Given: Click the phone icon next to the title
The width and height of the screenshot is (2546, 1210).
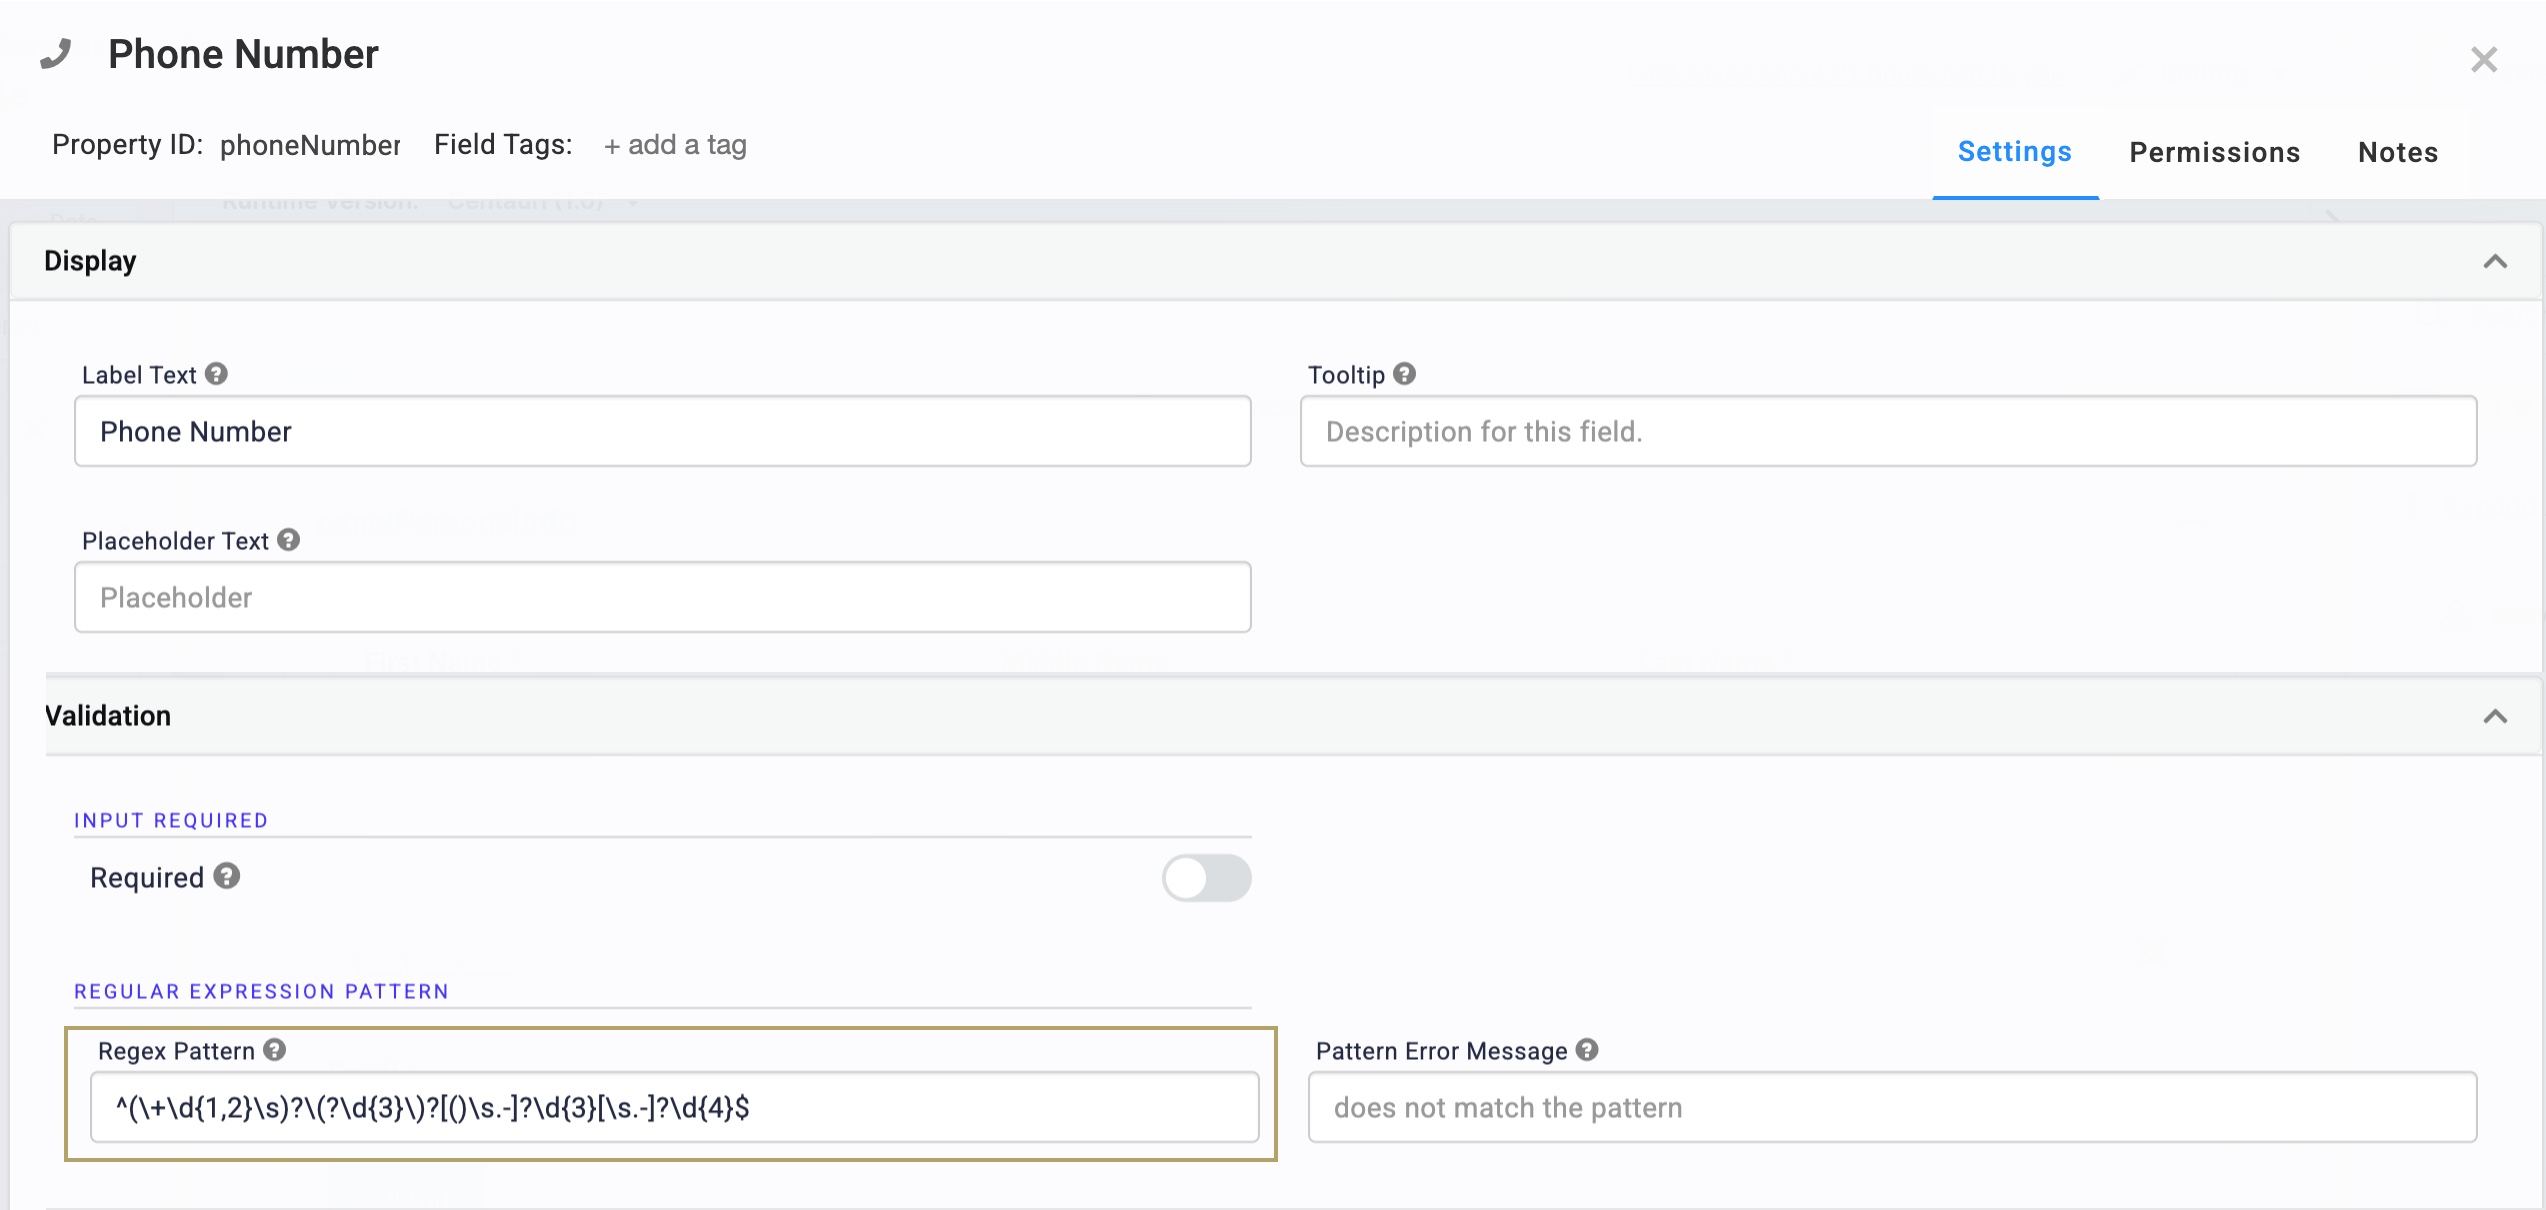Looking at the screenshot, I should [56, 54].
